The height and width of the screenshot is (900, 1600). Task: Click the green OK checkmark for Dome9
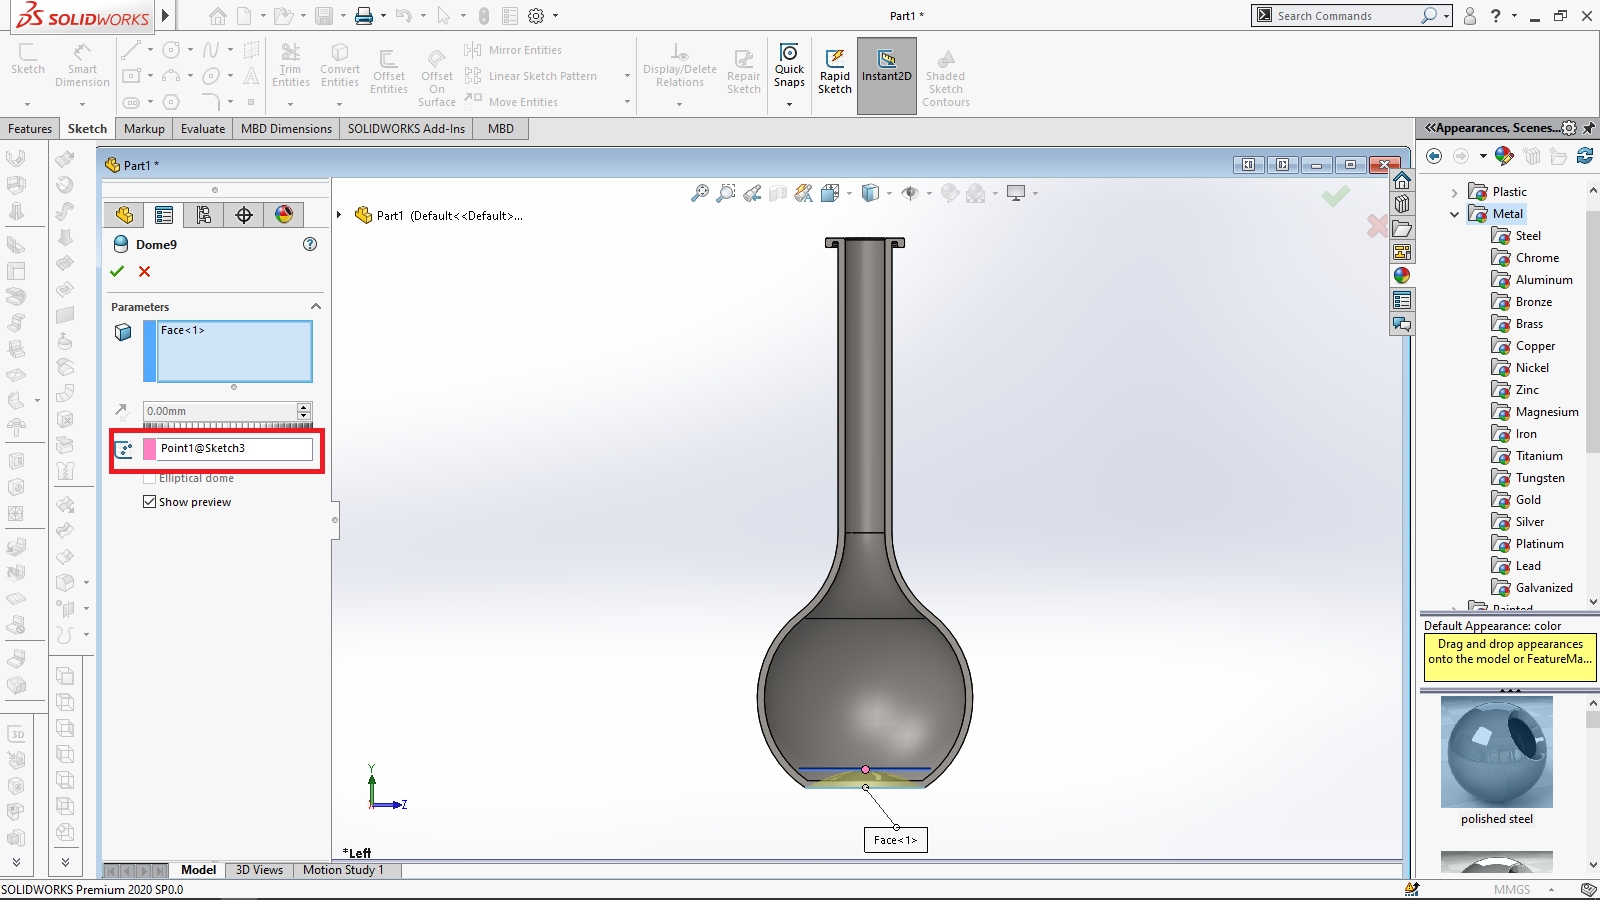tap(117, 271)
